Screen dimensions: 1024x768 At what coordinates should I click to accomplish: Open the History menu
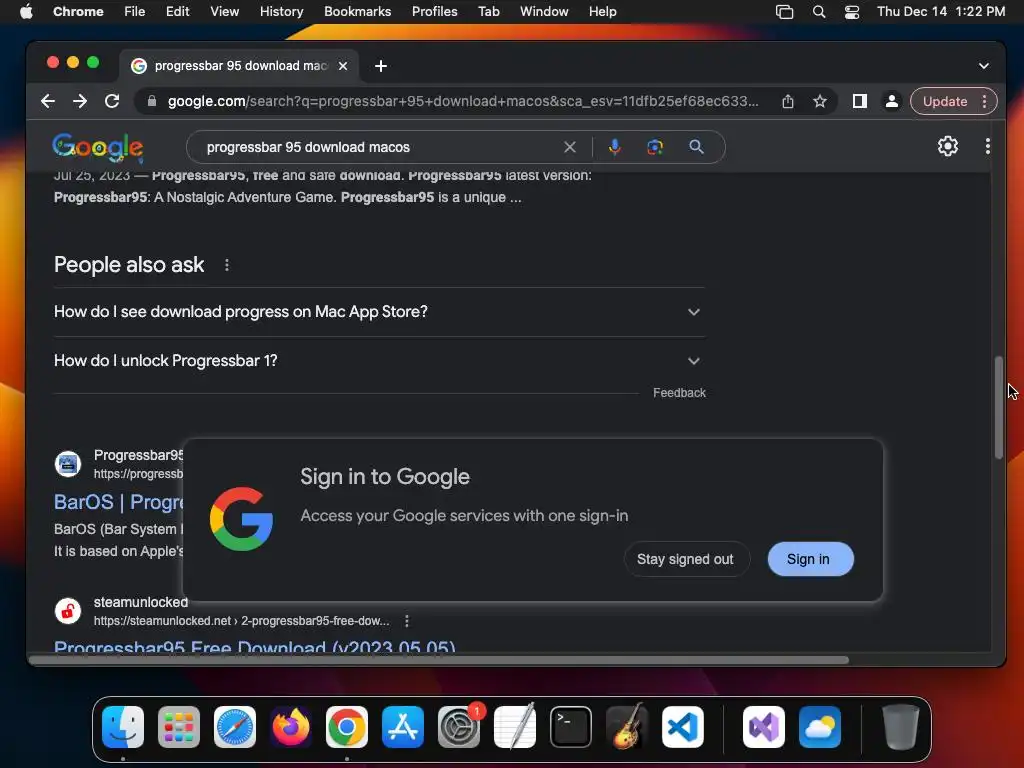coord(281,12)
